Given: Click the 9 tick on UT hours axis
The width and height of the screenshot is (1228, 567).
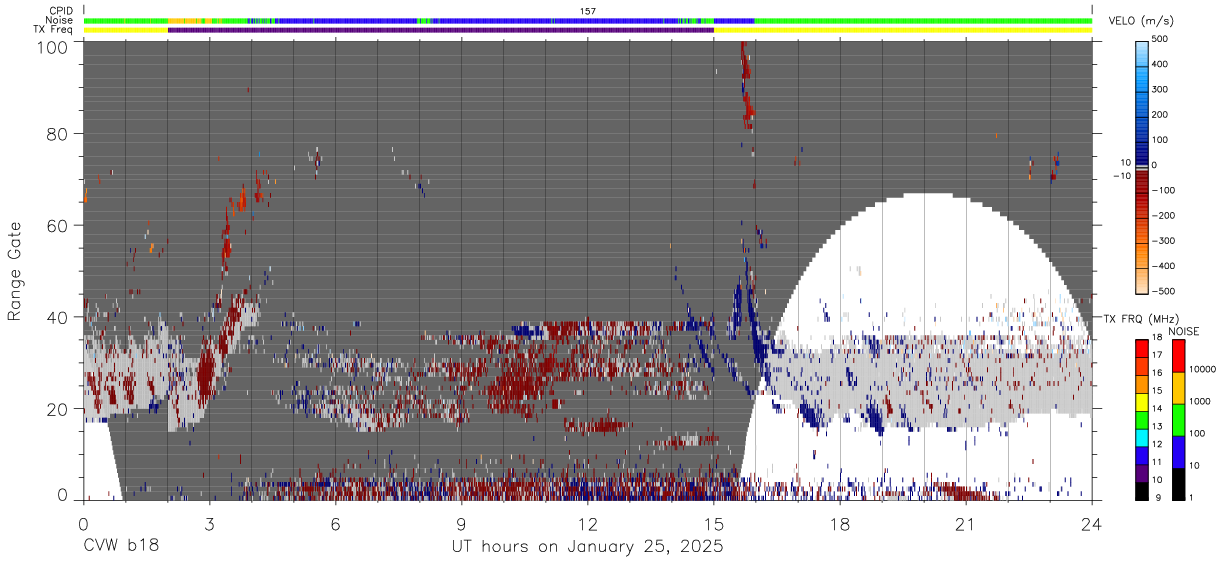Looking at the screenshot, I should [x=461, y=523].
